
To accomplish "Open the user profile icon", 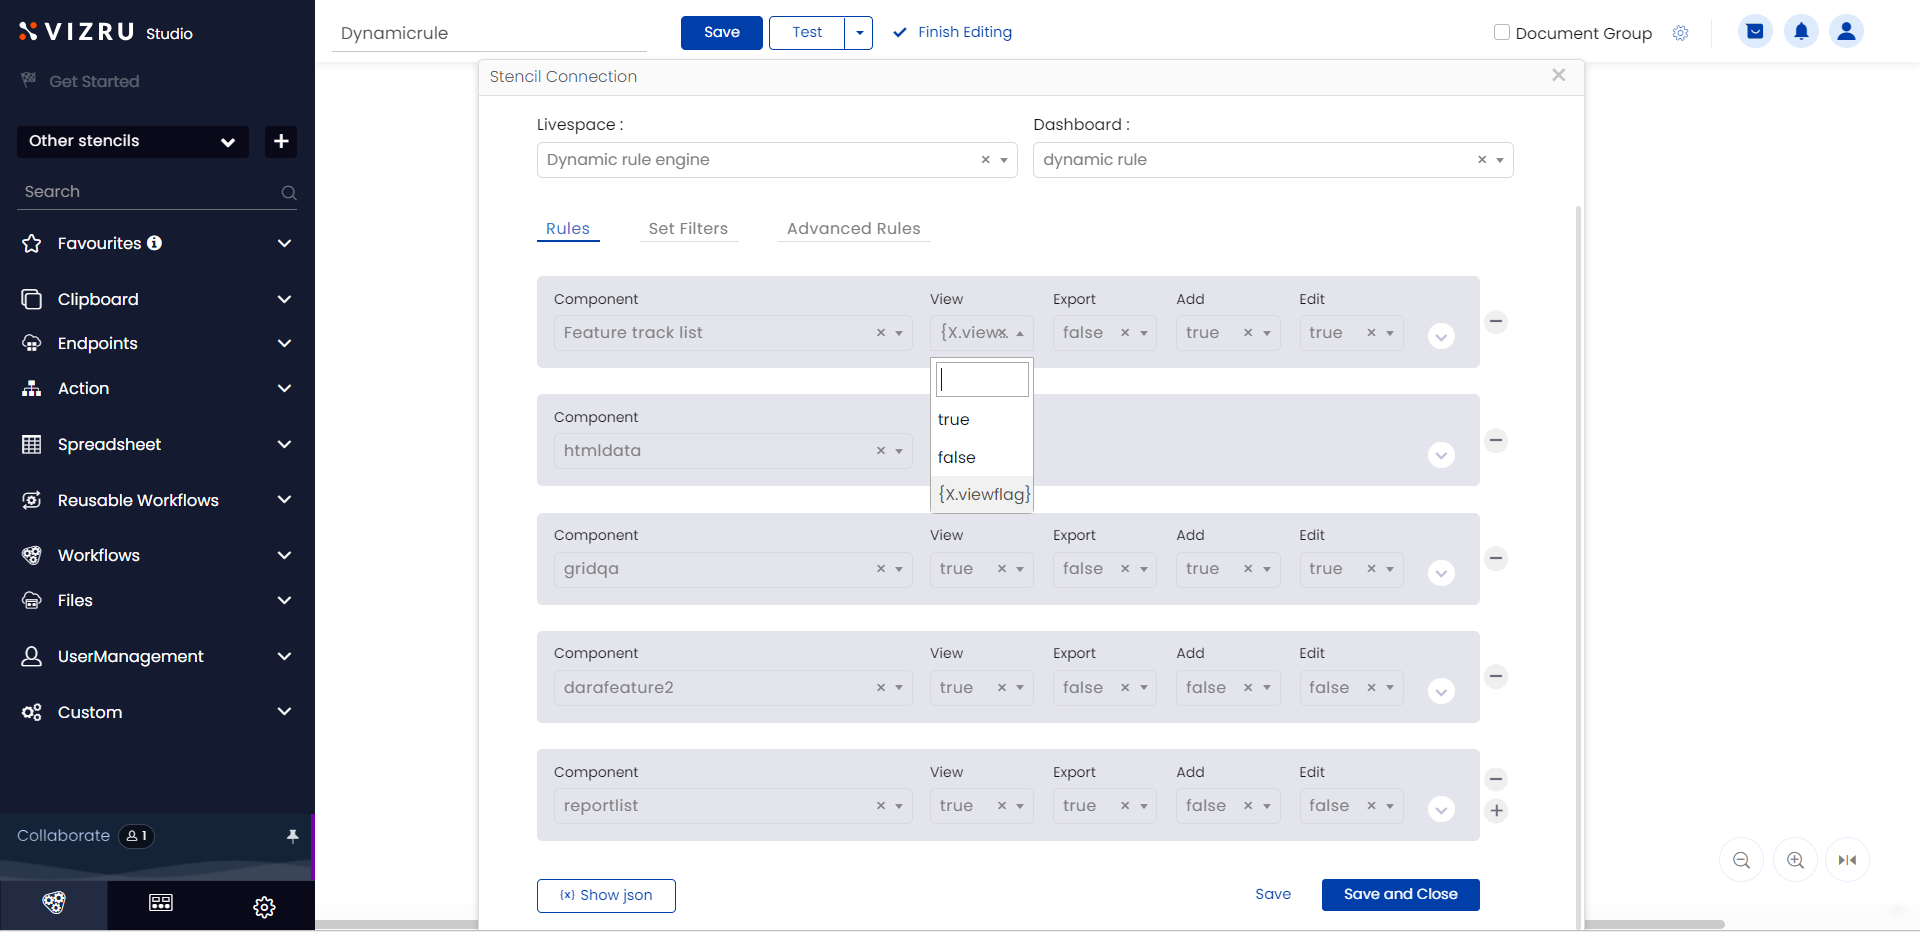I will pos(1846,32).
